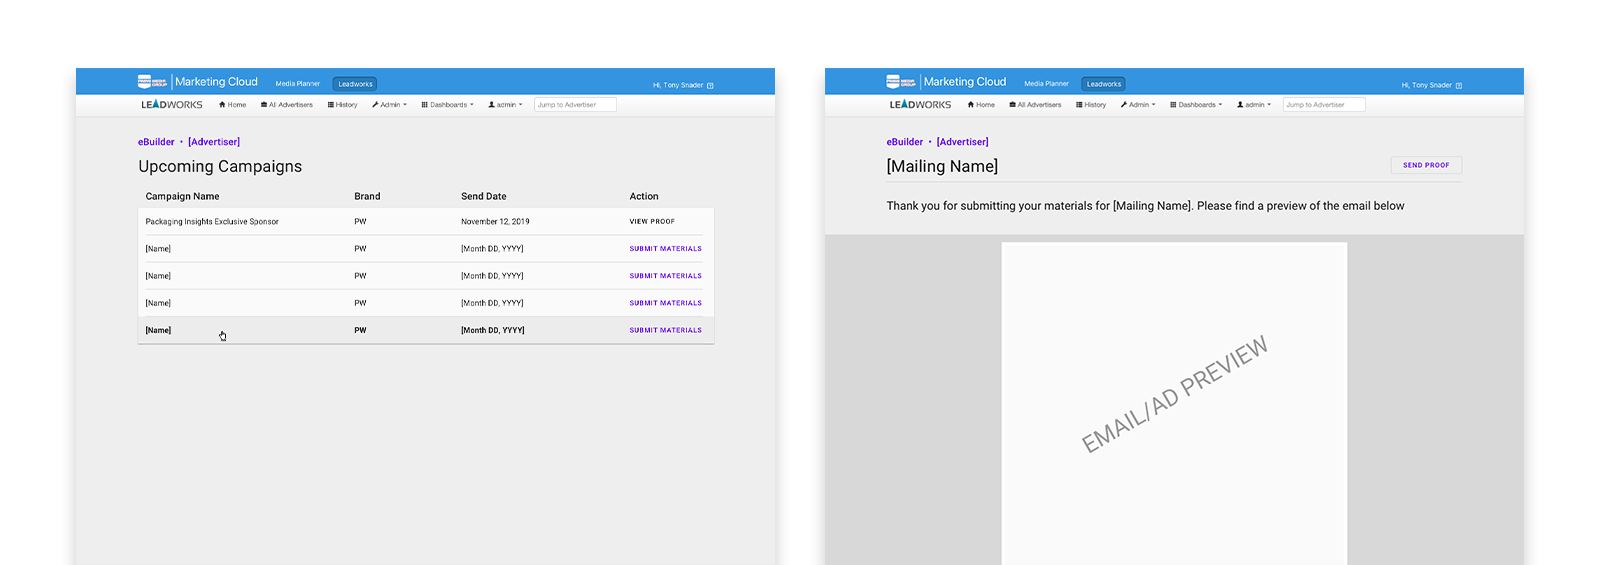Click PMMI Media Group logo on Upcoming Campaigns page
1600x565 pixels.
tap(152, 82)
